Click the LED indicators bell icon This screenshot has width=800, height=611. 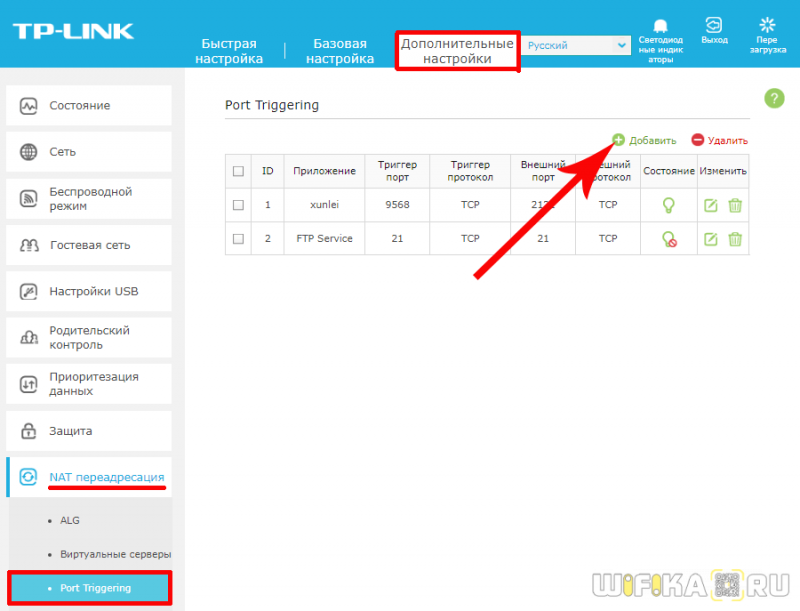660,26
